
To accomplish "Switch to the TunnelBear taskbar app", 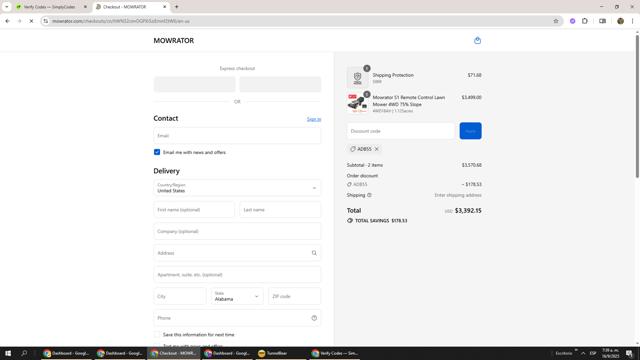I will [280, 353].
